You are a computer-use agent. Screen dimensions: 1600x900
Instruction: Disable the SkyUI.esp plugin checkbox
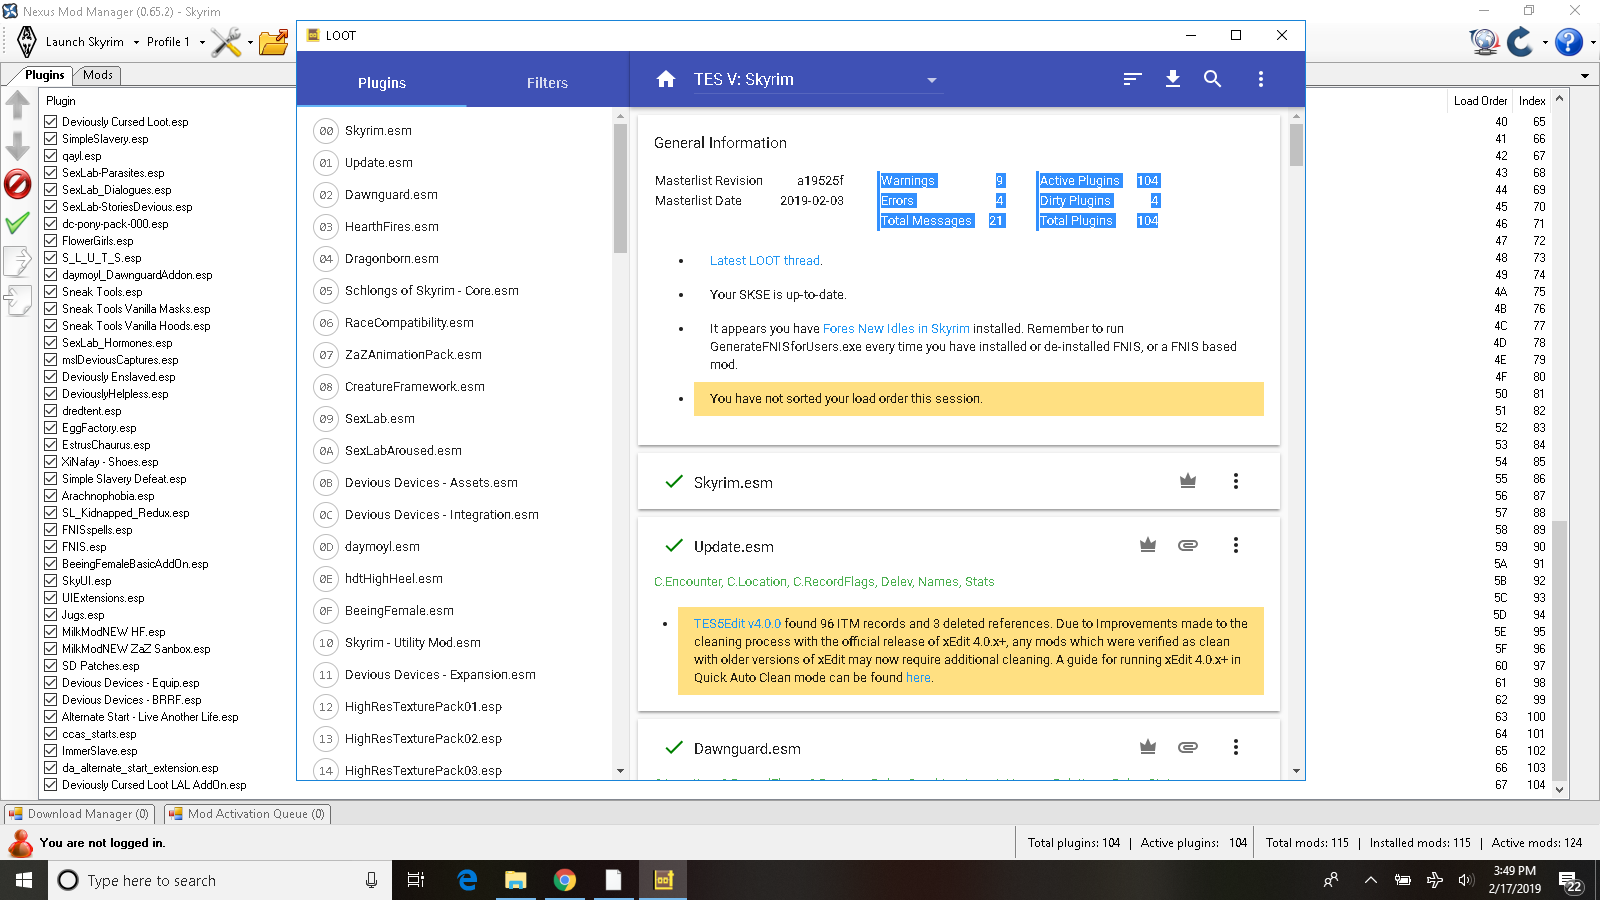[51, 581]
